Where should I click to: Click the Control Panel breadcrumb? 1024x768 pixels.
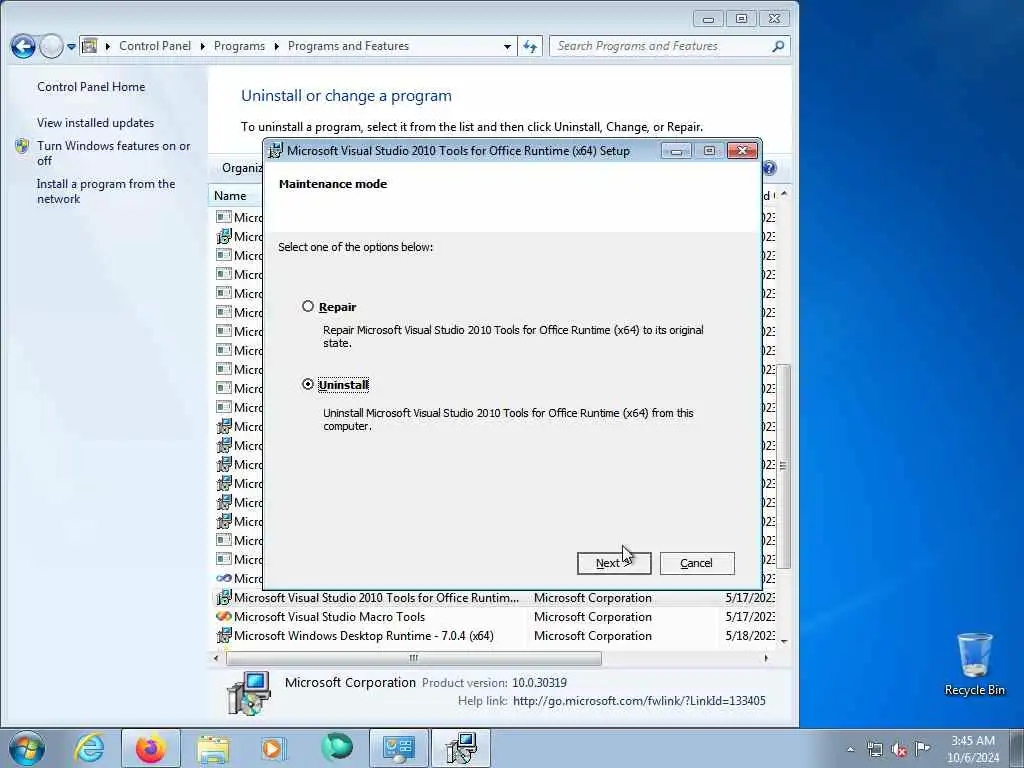pyautogui.click(x=155, y=46)
